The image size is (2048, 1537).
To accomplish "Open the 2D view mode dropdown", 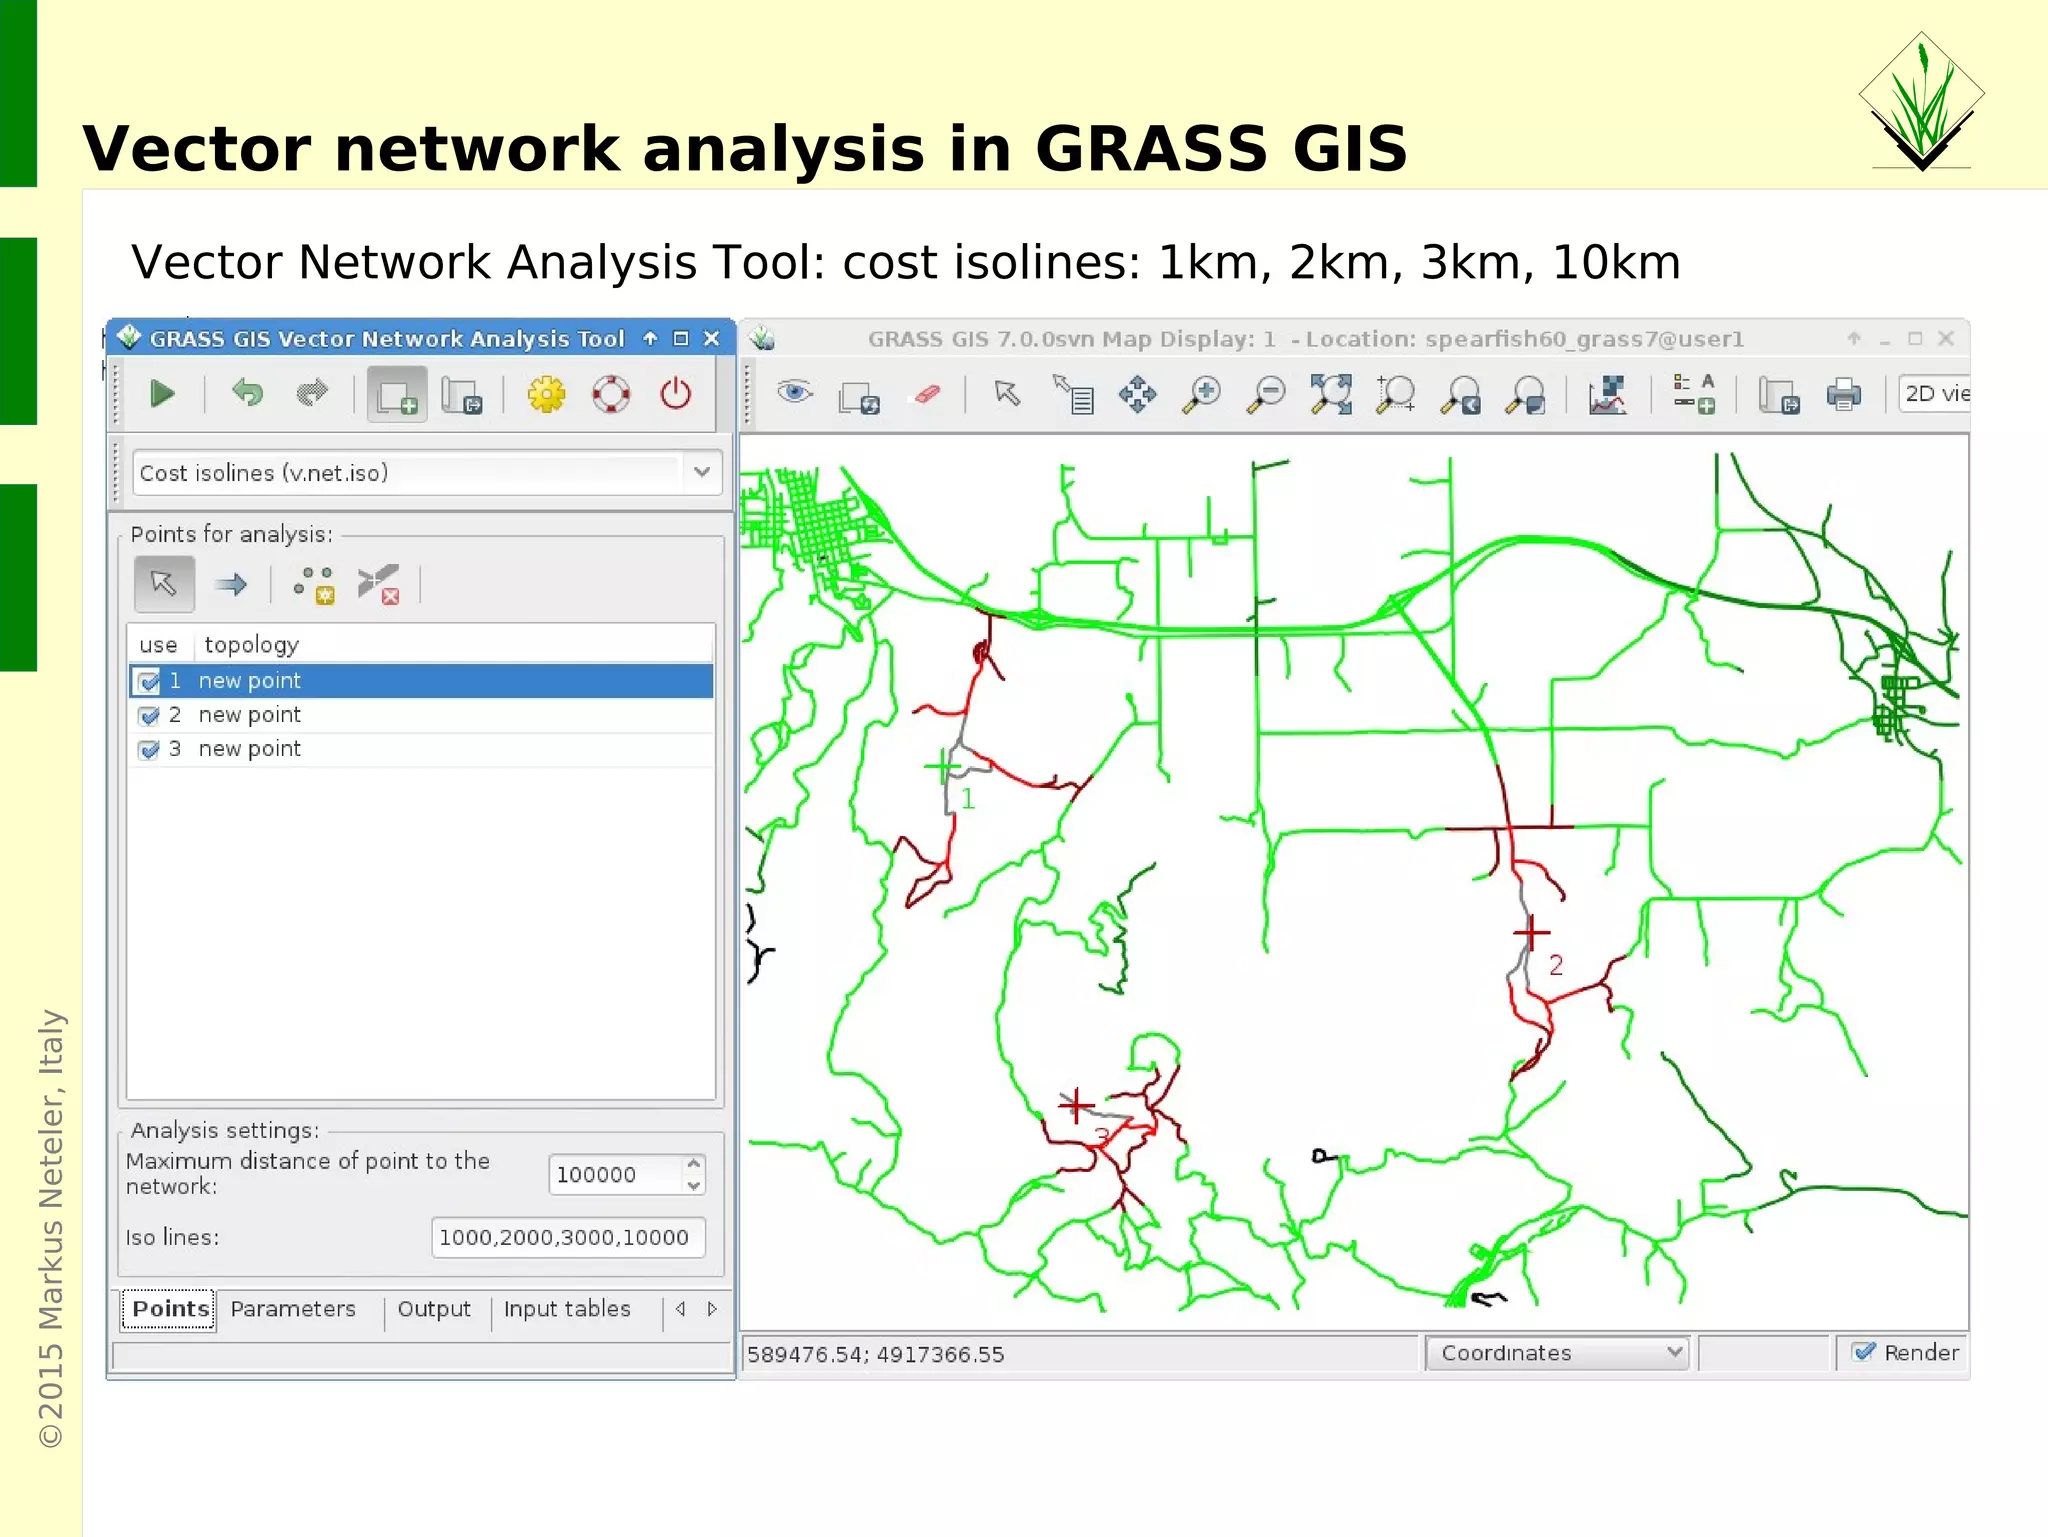I will 1934,393.
